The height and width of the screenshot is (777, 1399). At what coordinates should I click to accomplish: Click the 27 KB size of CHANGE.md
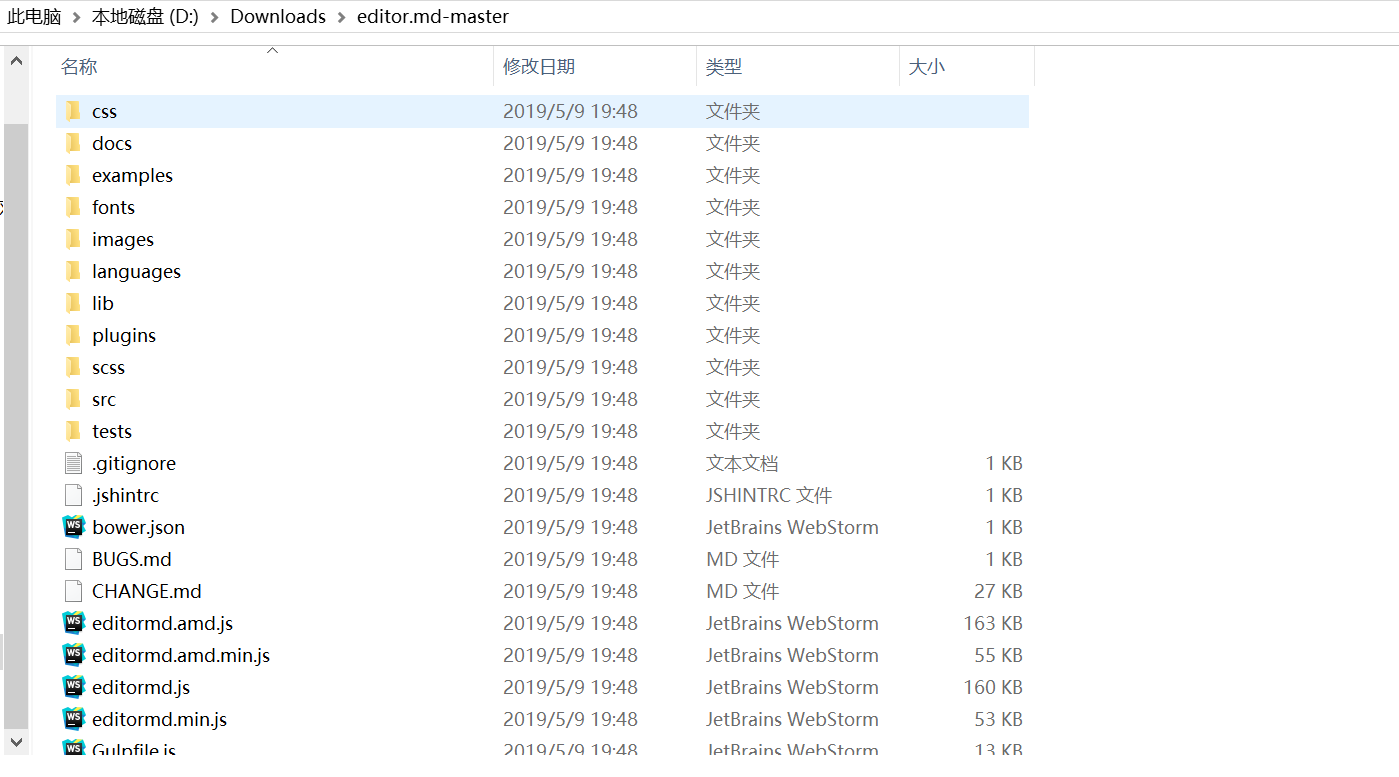(998, 591)
